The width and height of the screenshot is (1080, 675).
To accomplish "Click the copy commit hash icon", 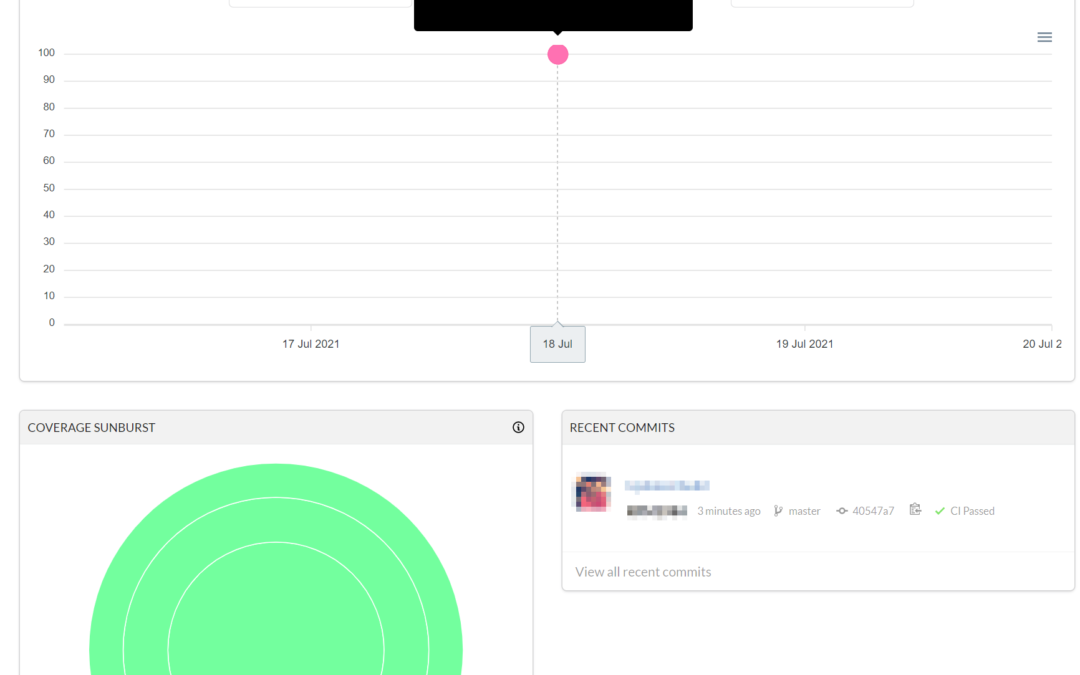I will [x=915, y=510].
